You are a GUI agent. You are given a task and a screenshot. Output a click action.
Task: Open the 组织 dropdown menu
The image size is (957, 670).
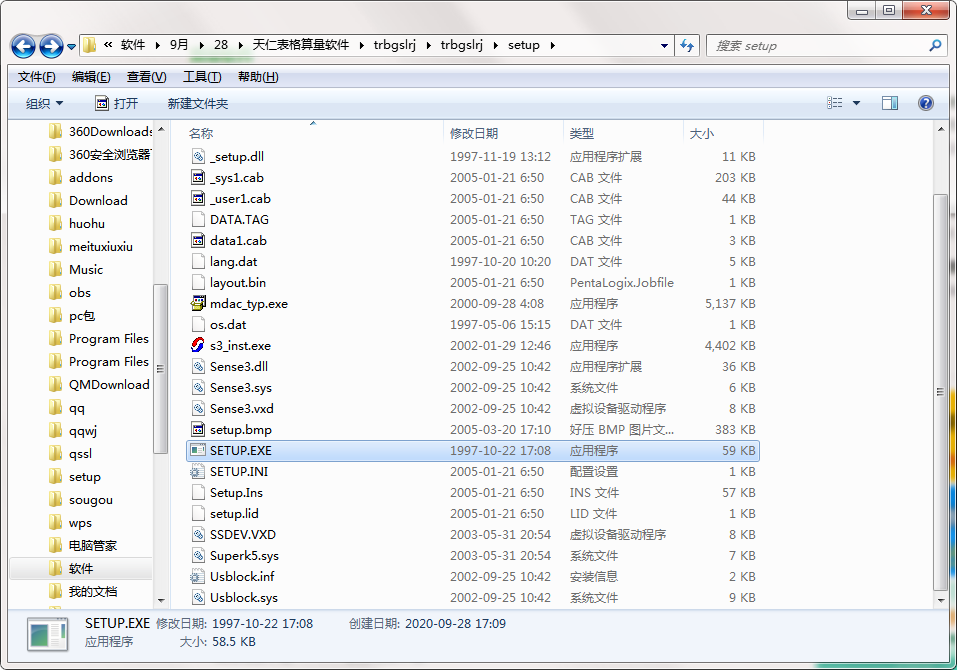coord(44,103)
